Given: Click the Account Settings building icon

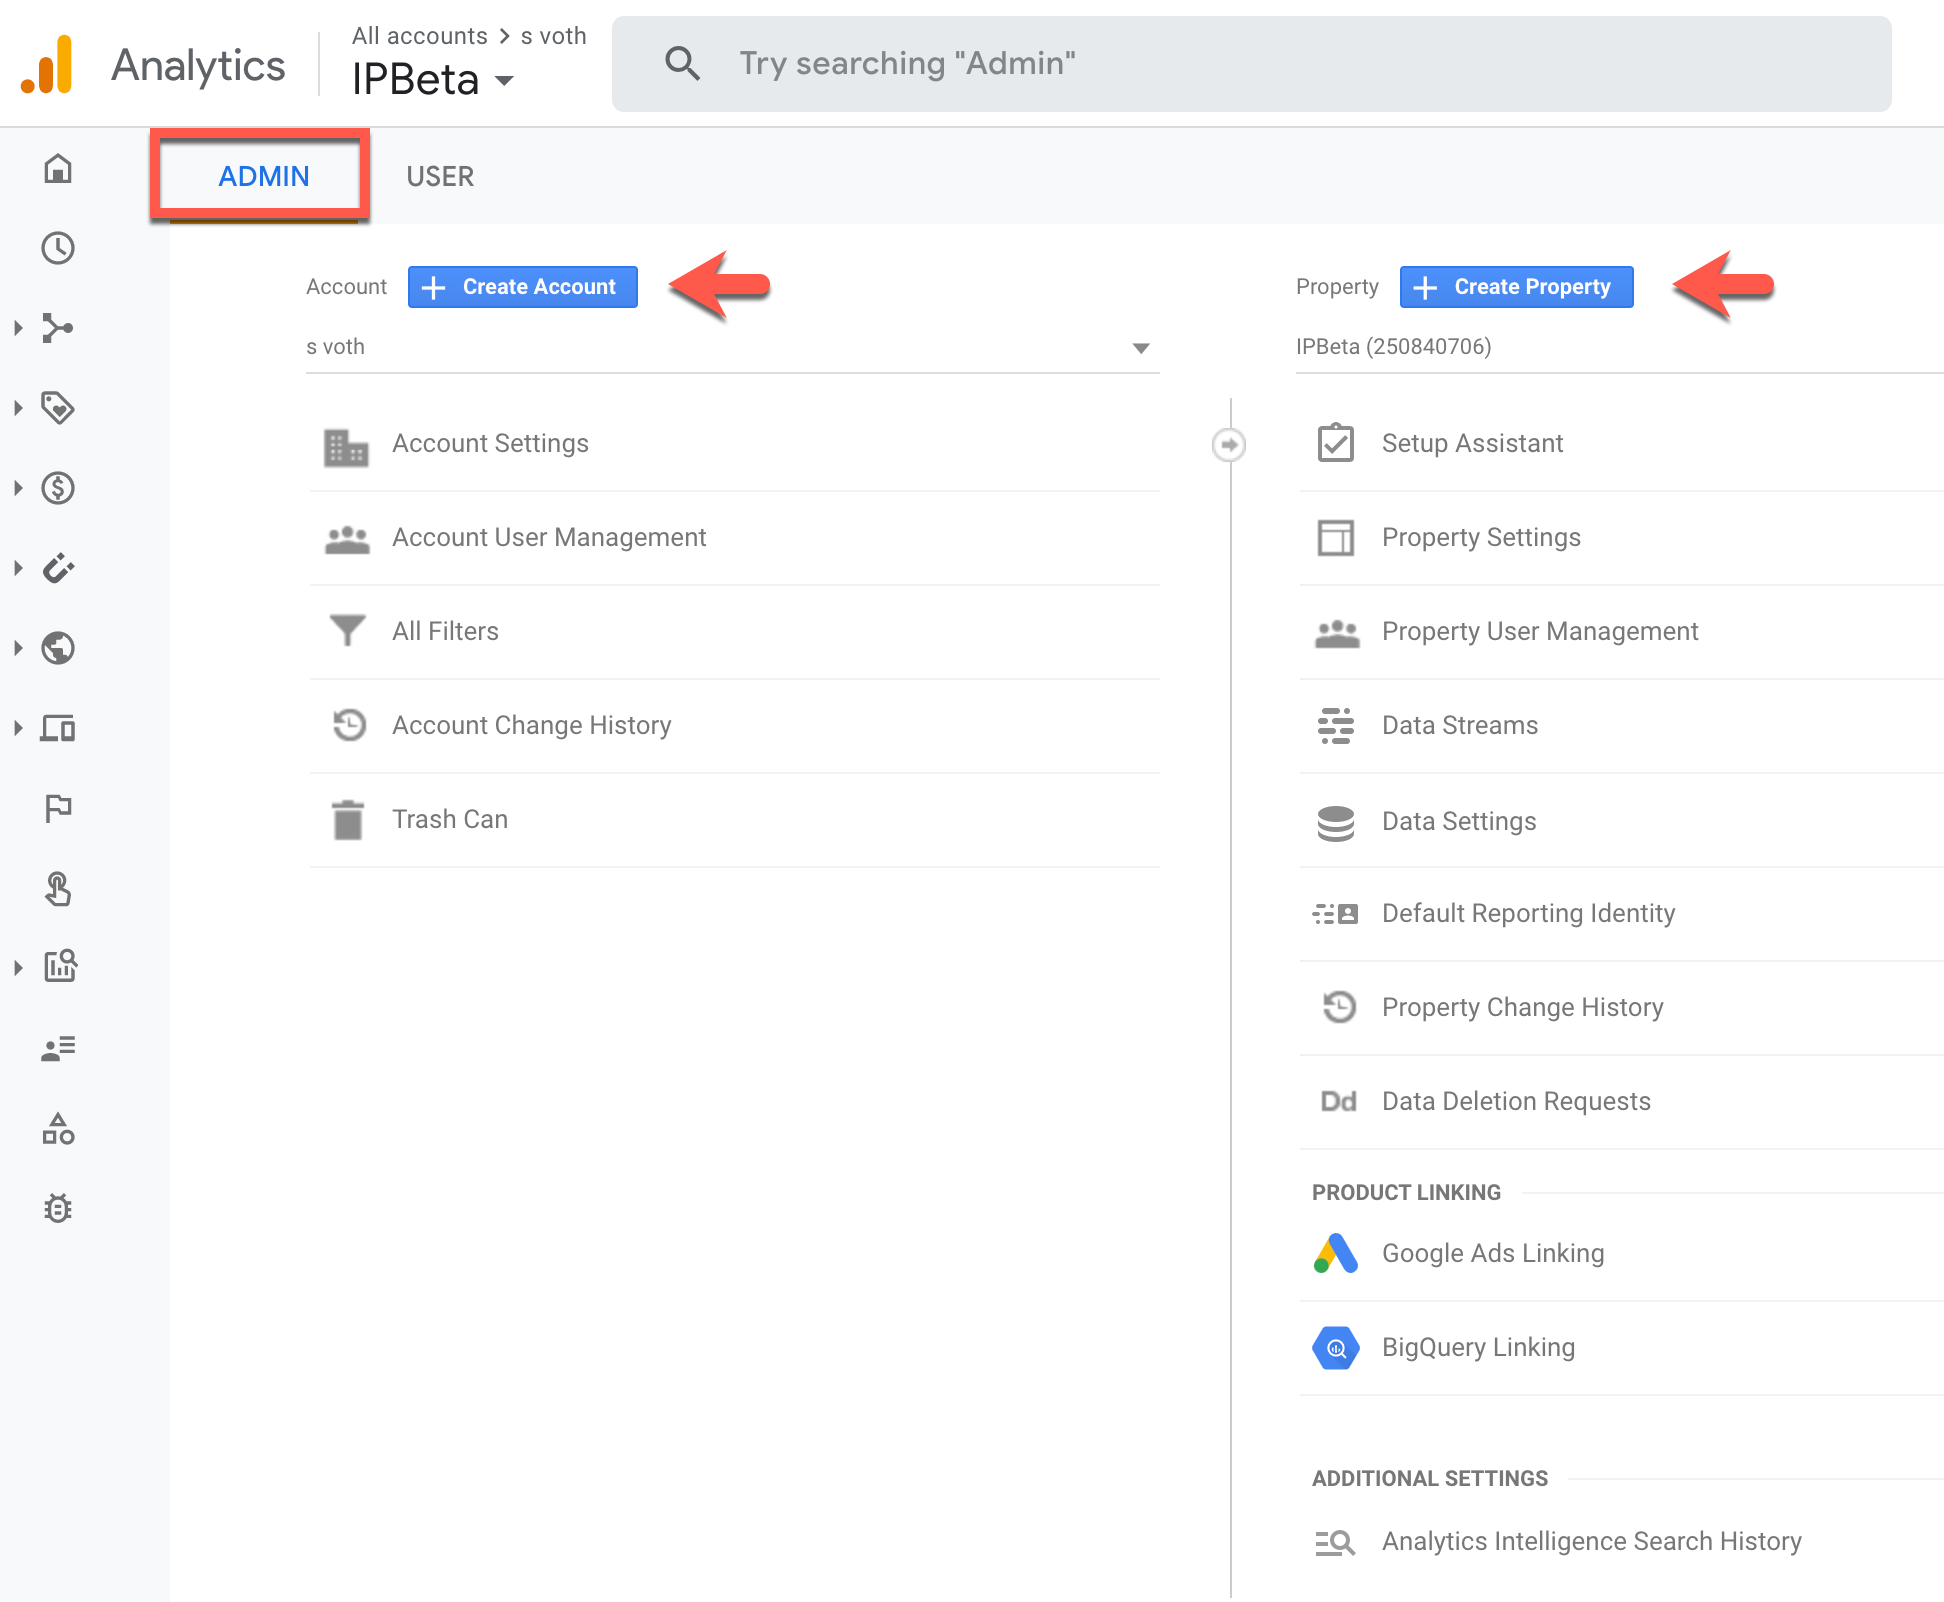Looking at the screenshot, I should pyautogui.click(x=346, y=447).
